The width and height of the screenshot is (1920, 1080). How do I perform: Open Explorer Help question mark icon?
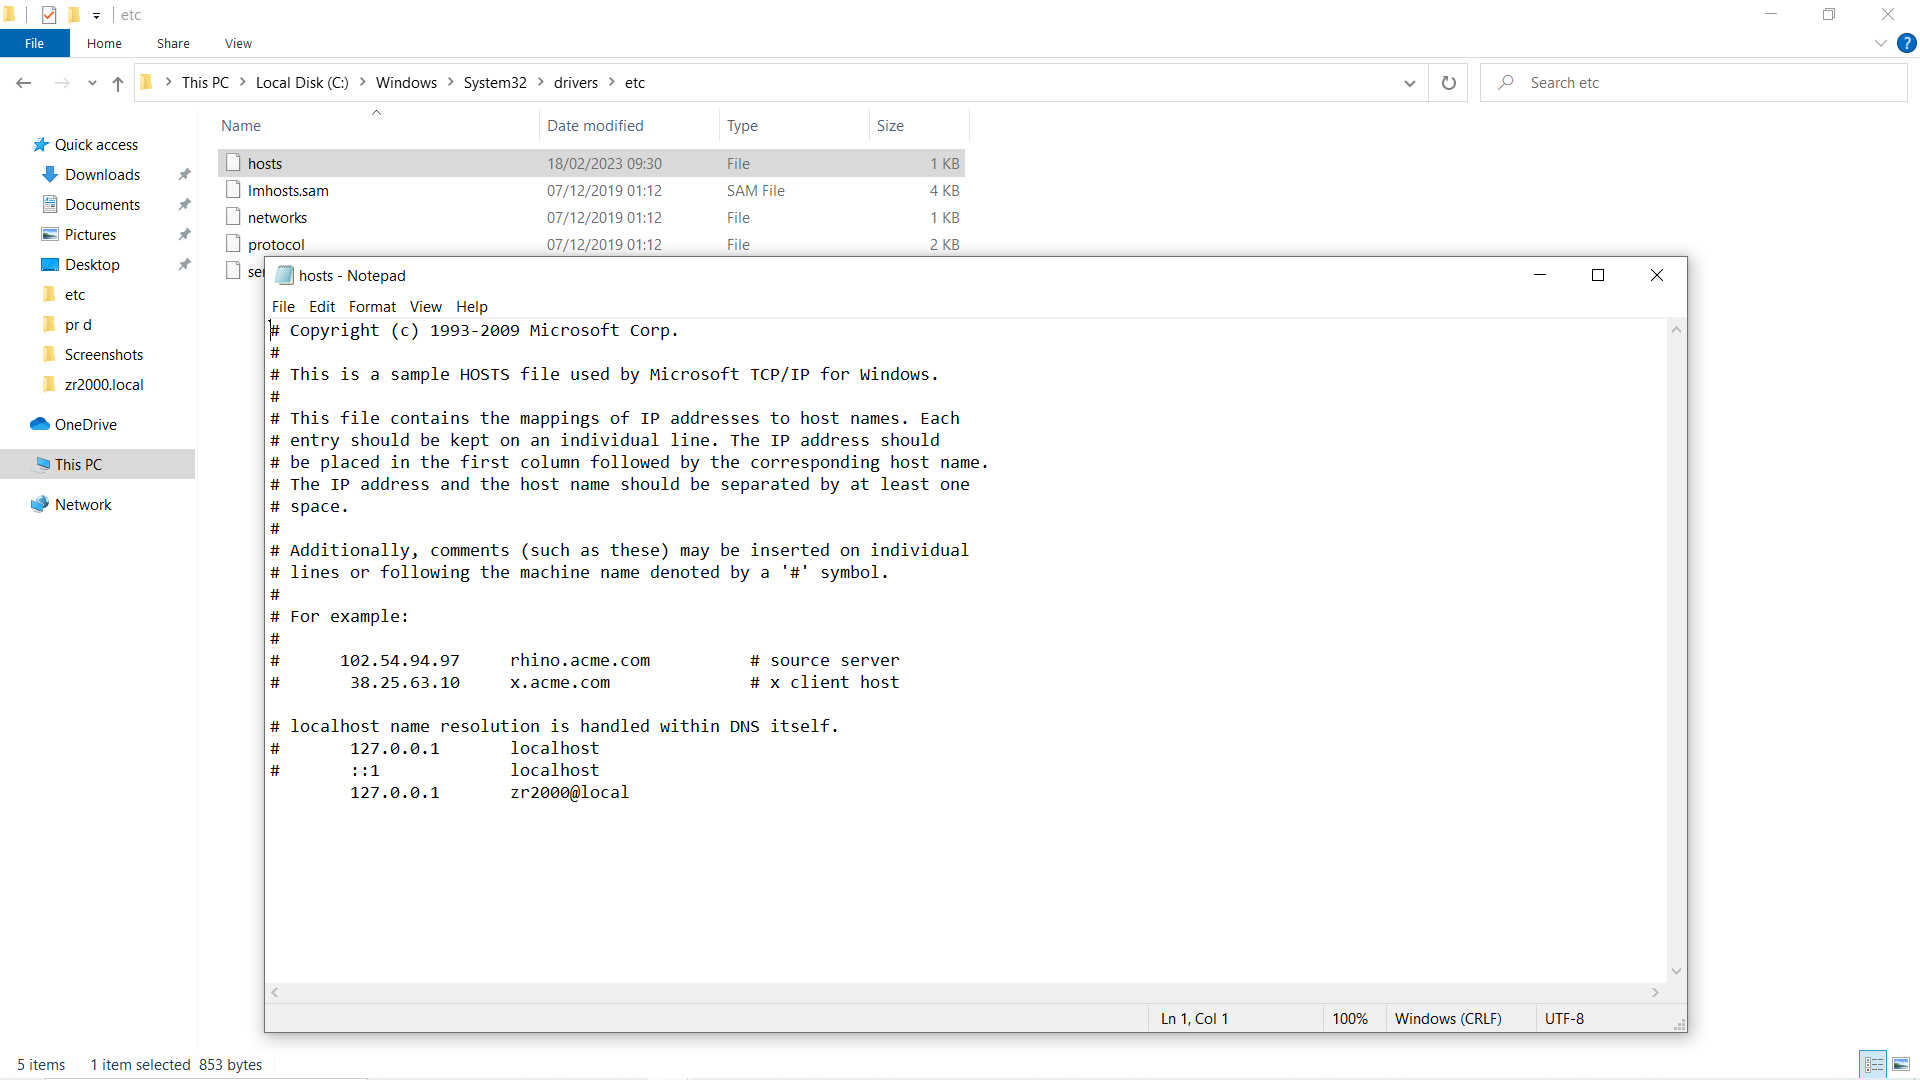1907,43
